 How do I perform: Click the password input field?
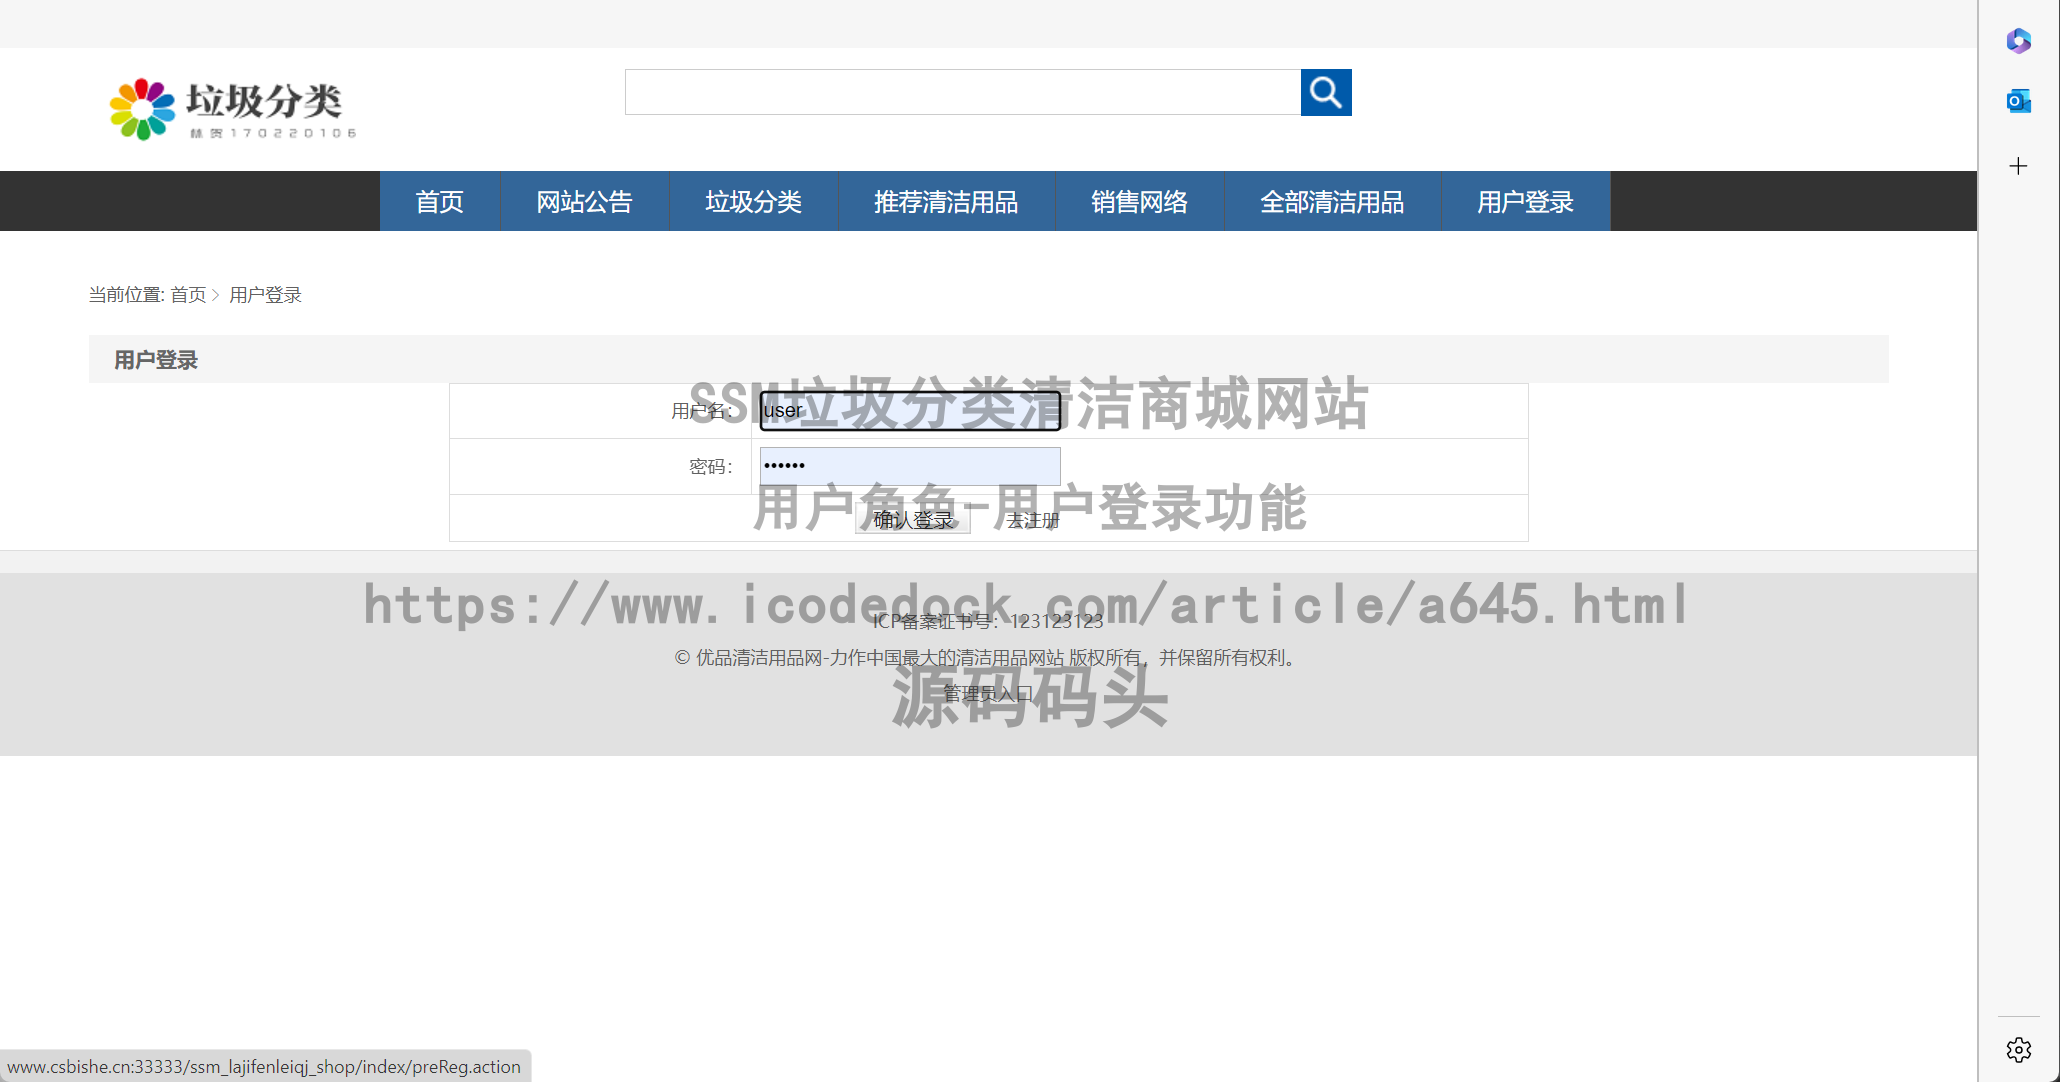(x=908, y=466)
